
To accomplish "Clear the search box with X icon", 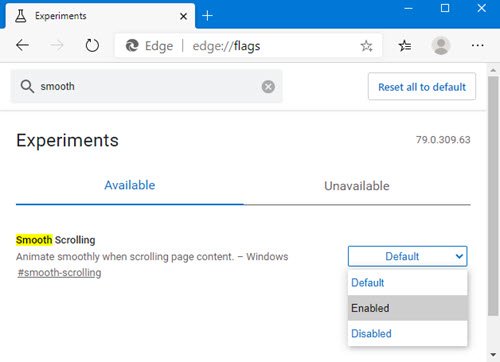I will click(268, 87).
